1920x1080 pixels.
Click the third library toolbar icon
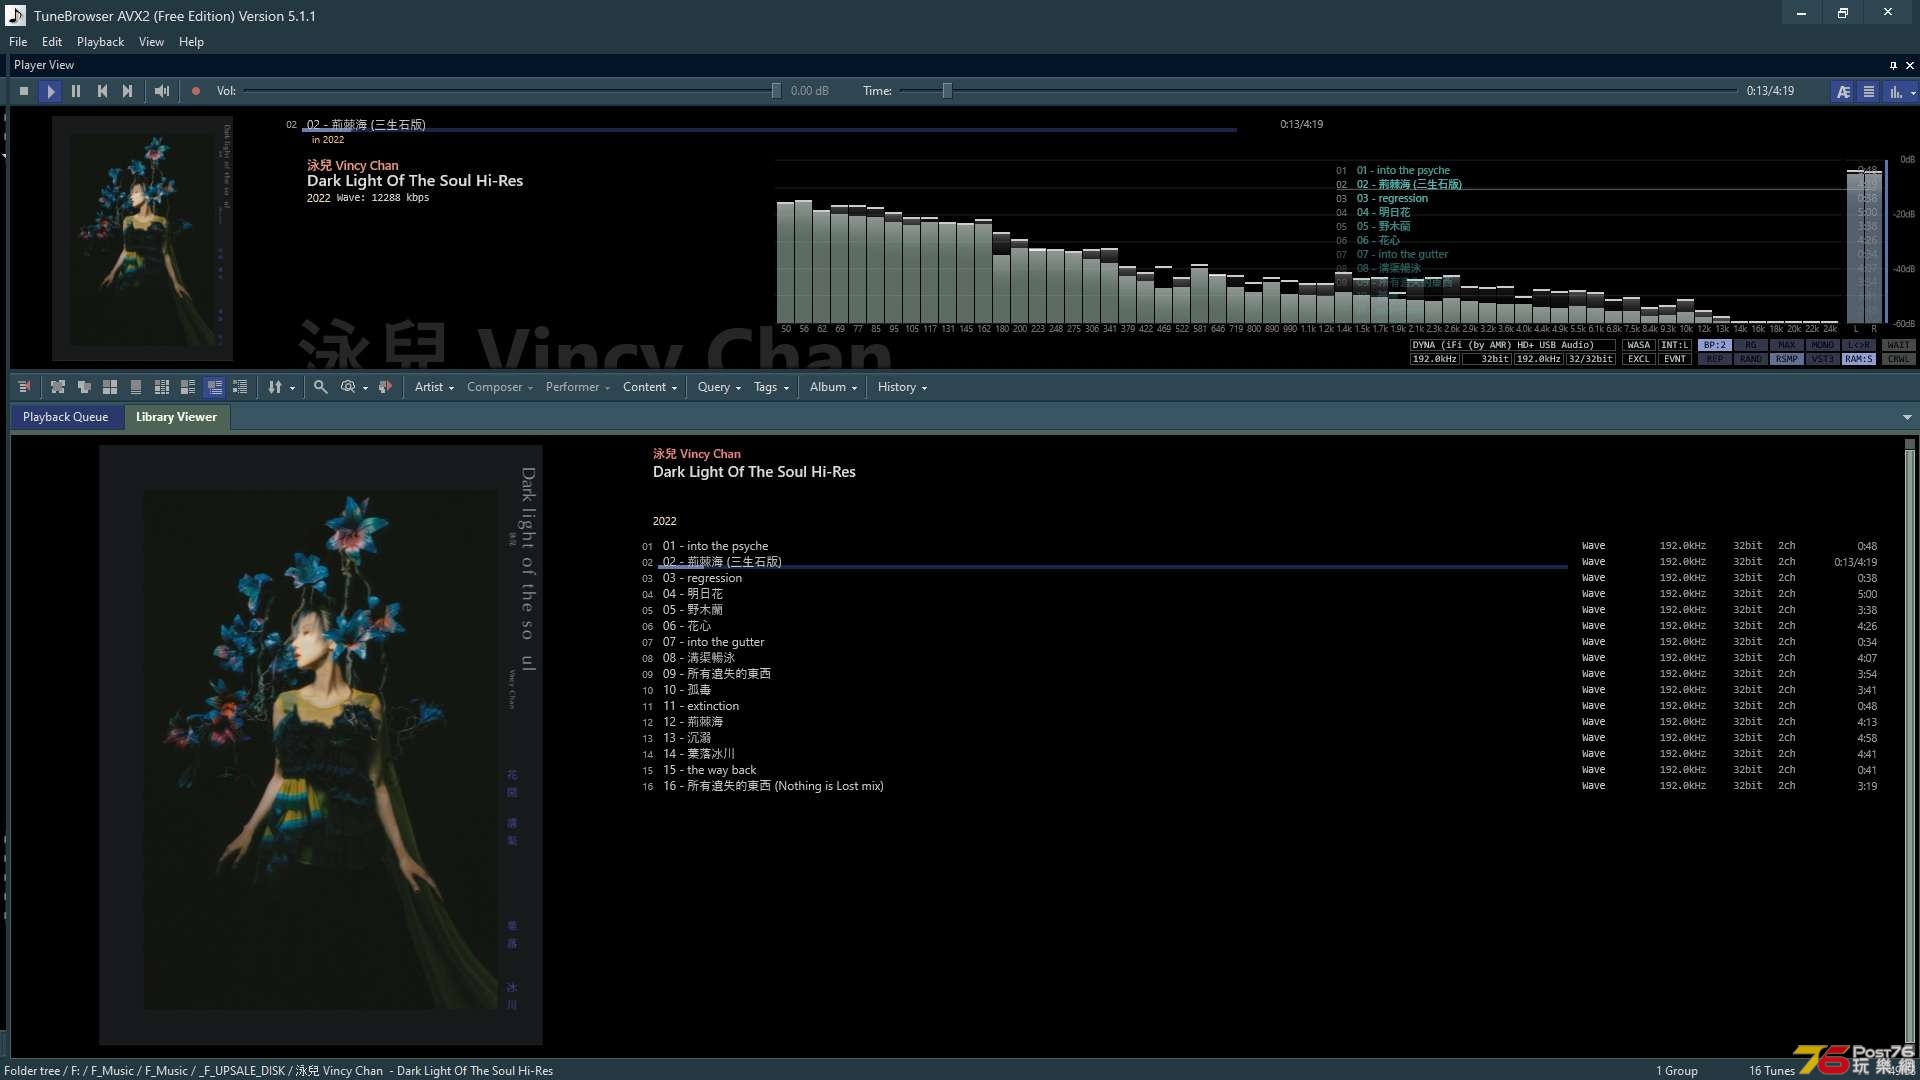click(84, 387)
